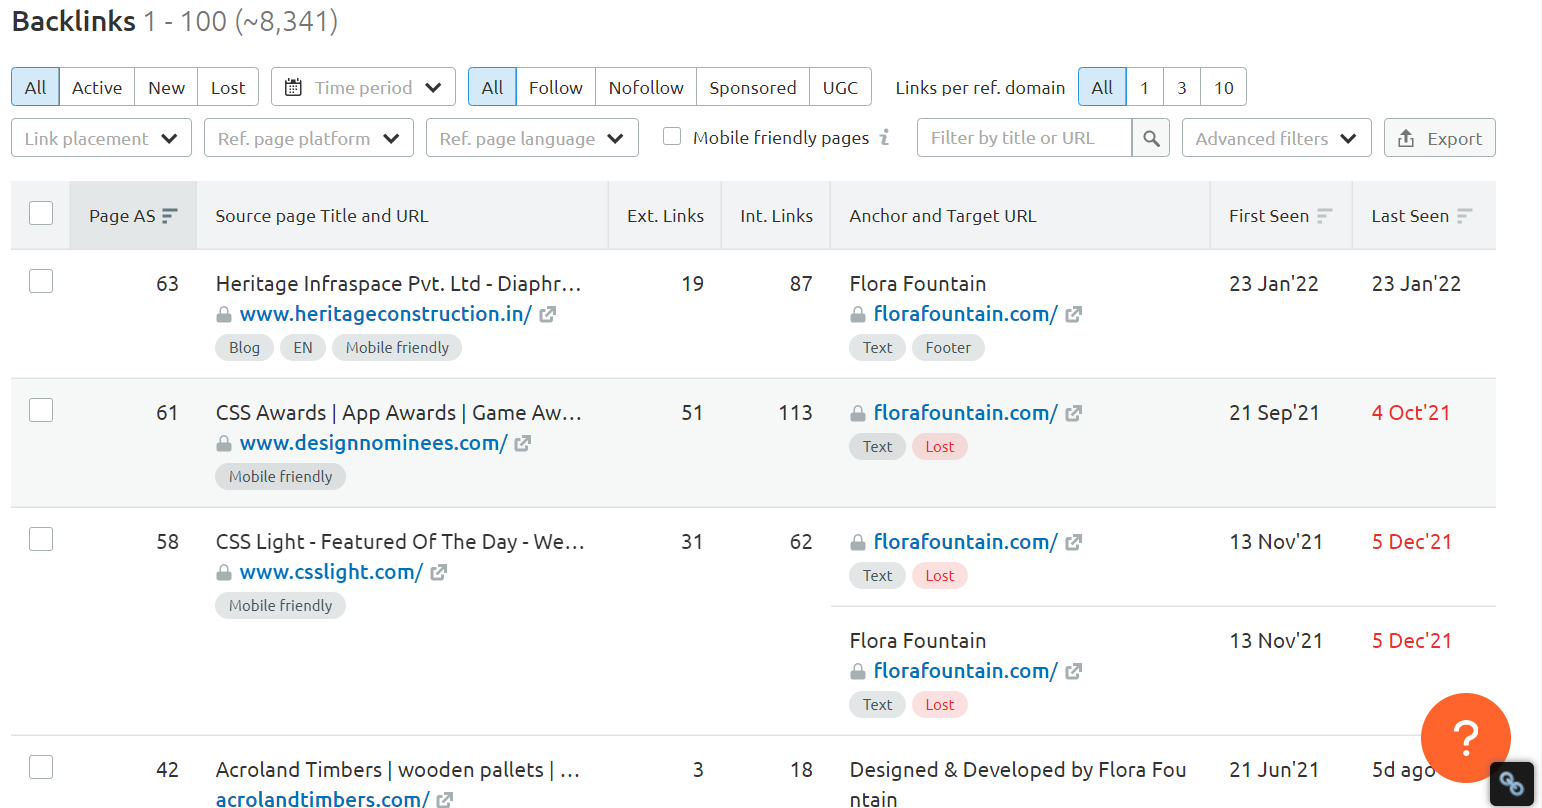Open acrolandtimbers.com link
Viewport: 1542px width, 808px height.
(x=323, y=798)
